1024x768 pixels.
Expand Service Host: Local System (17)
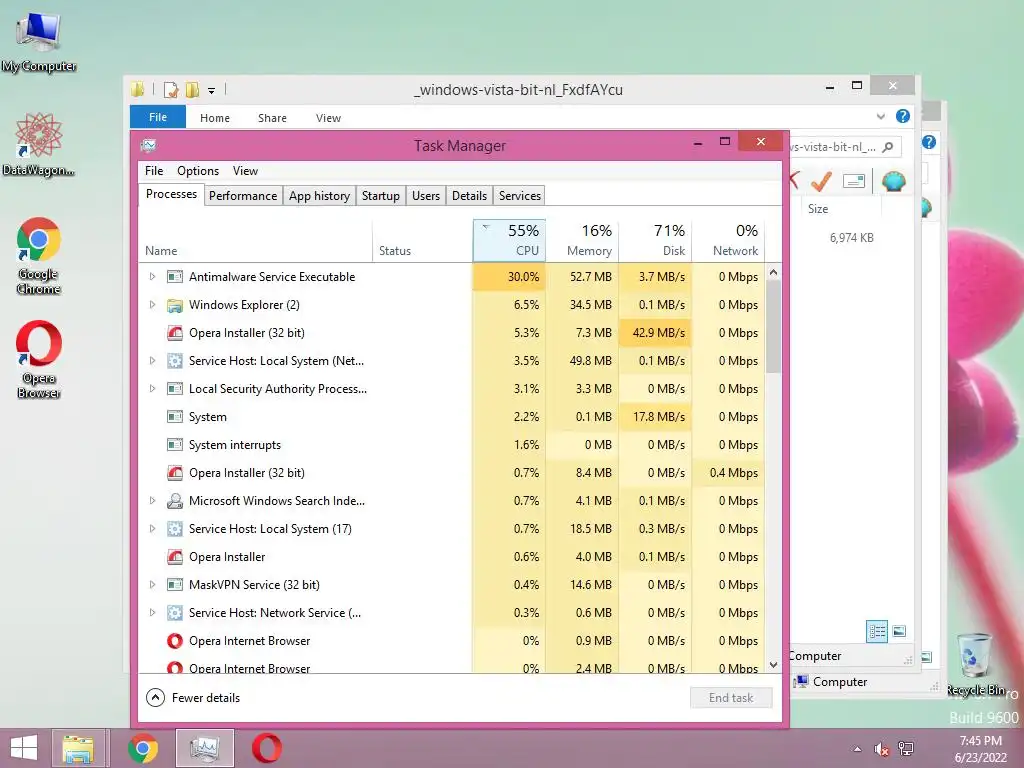pyautogui.click(x=152, y=529)
